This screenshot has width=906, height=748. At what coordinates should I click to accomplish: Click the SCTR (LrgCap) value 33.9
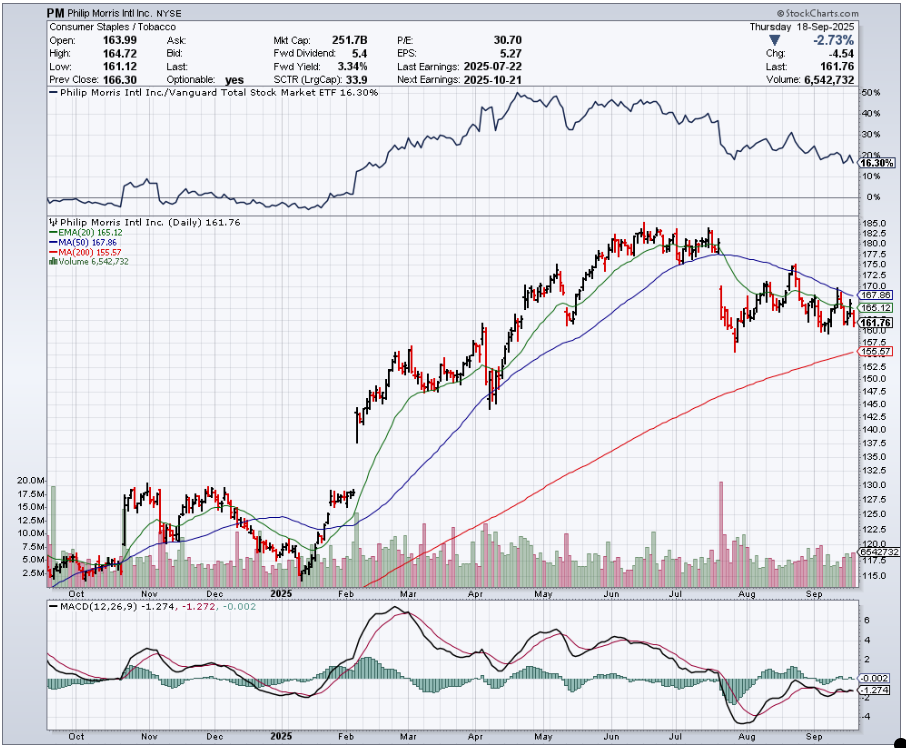pos(357,80)
